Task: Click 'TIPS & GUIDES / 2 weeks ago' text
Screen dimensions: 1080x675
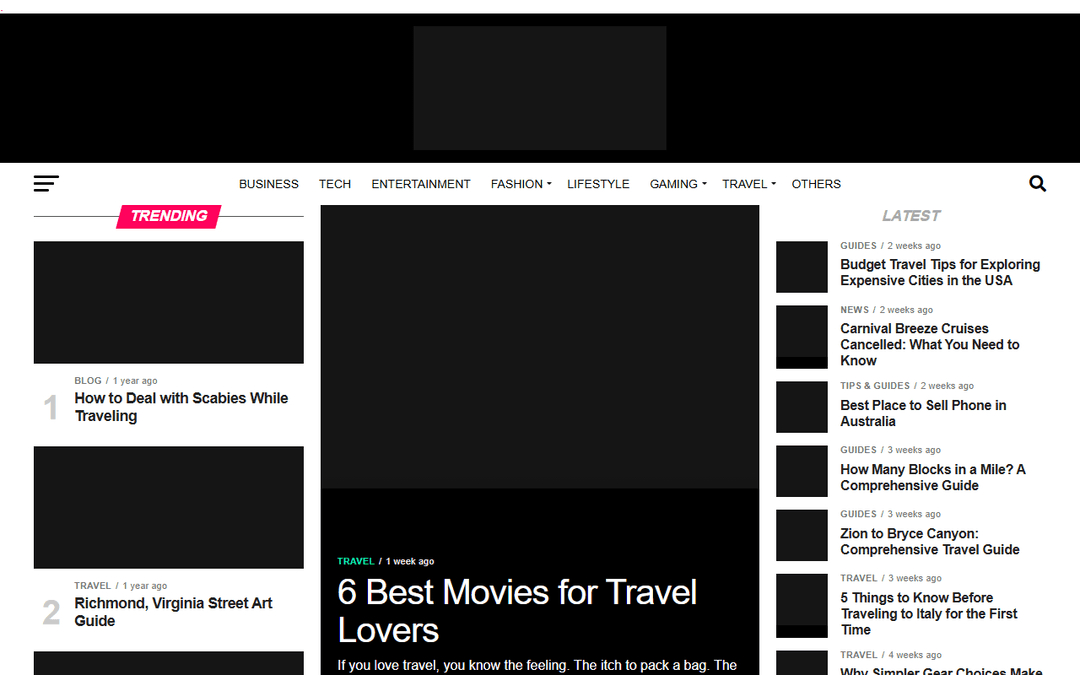Action: tap(906, 386)
